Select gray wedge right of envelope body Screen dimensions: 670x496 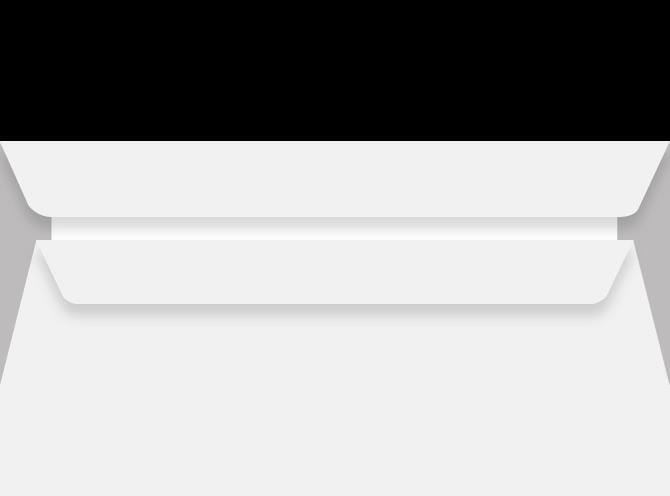[x=657, y=299]
